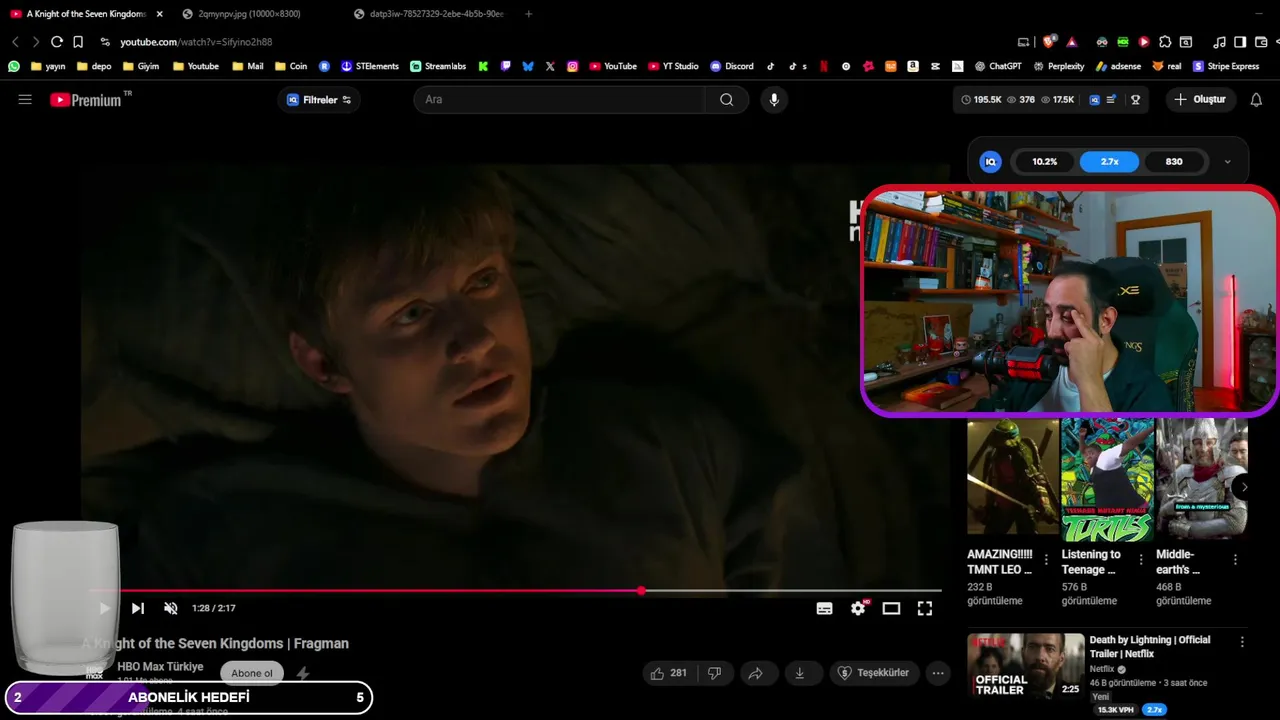Image resolution: width=1280 pixels, height=720 pixels.
Task: Toggle the browser sidebar panel icon
Action: (x=1240, y=42)
